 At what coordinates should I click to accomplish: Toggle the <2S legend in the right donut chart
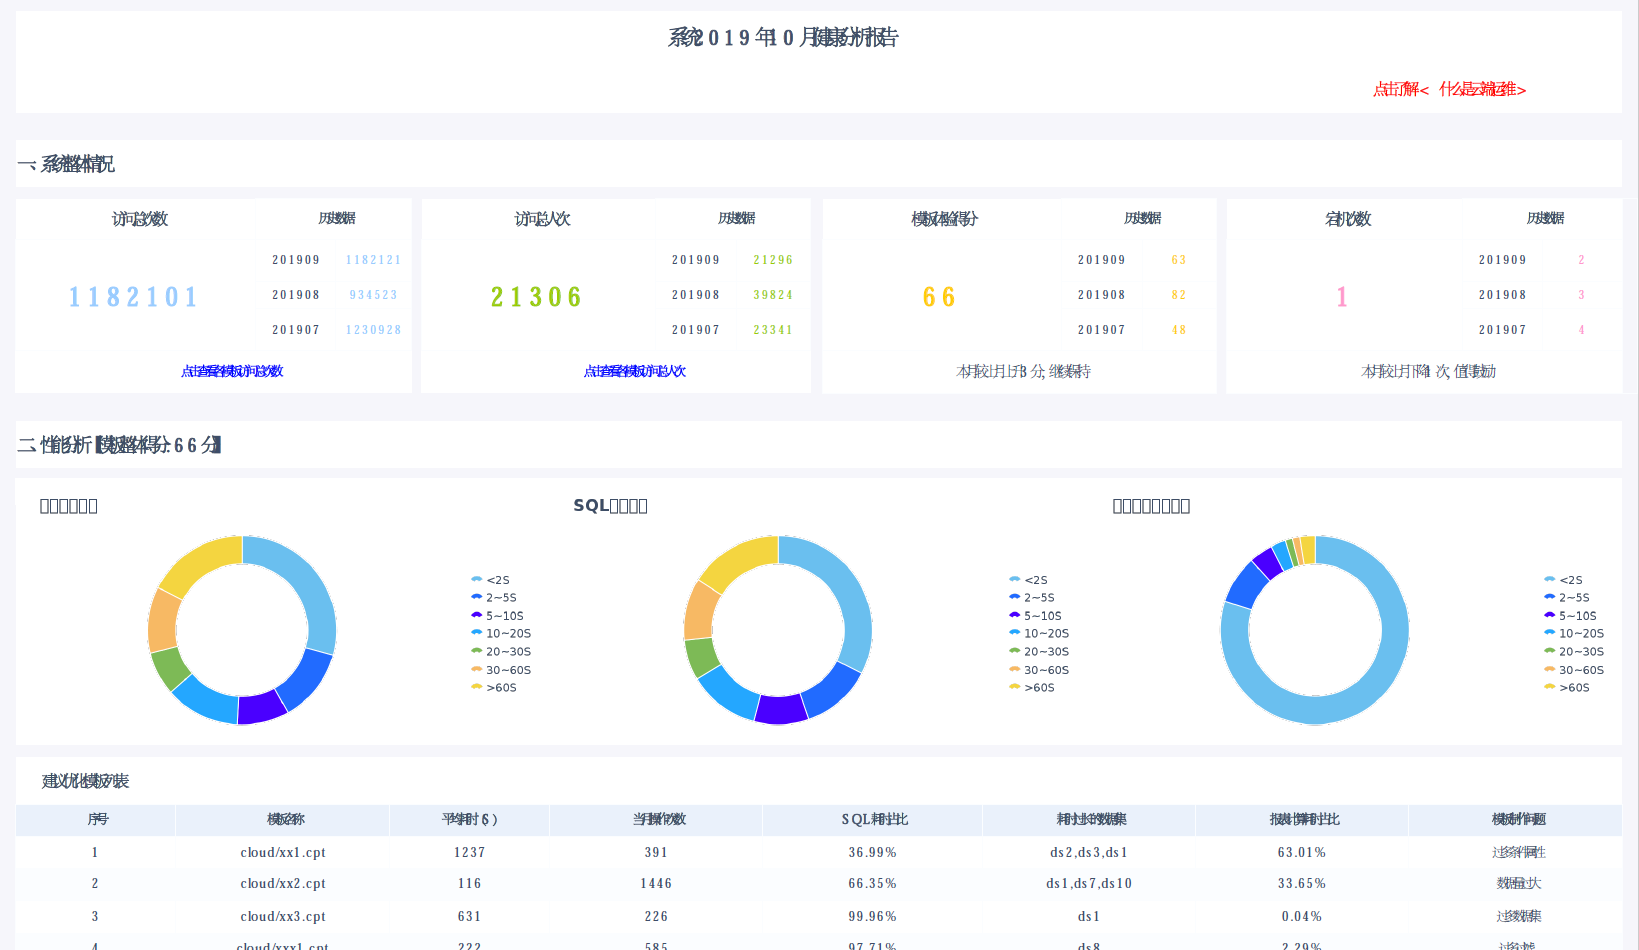click(1564, 580)
